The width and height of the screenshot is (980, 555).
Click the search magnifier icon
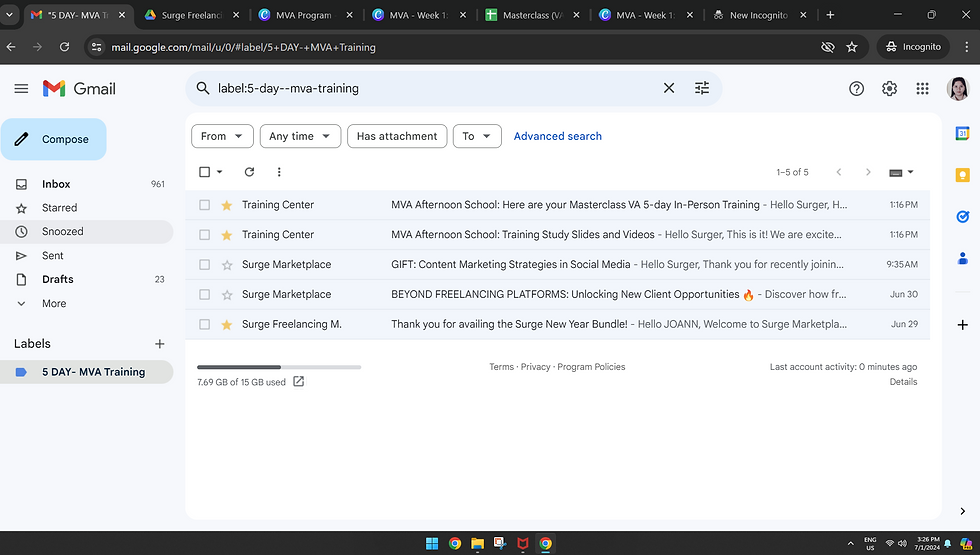pos(202,88)
